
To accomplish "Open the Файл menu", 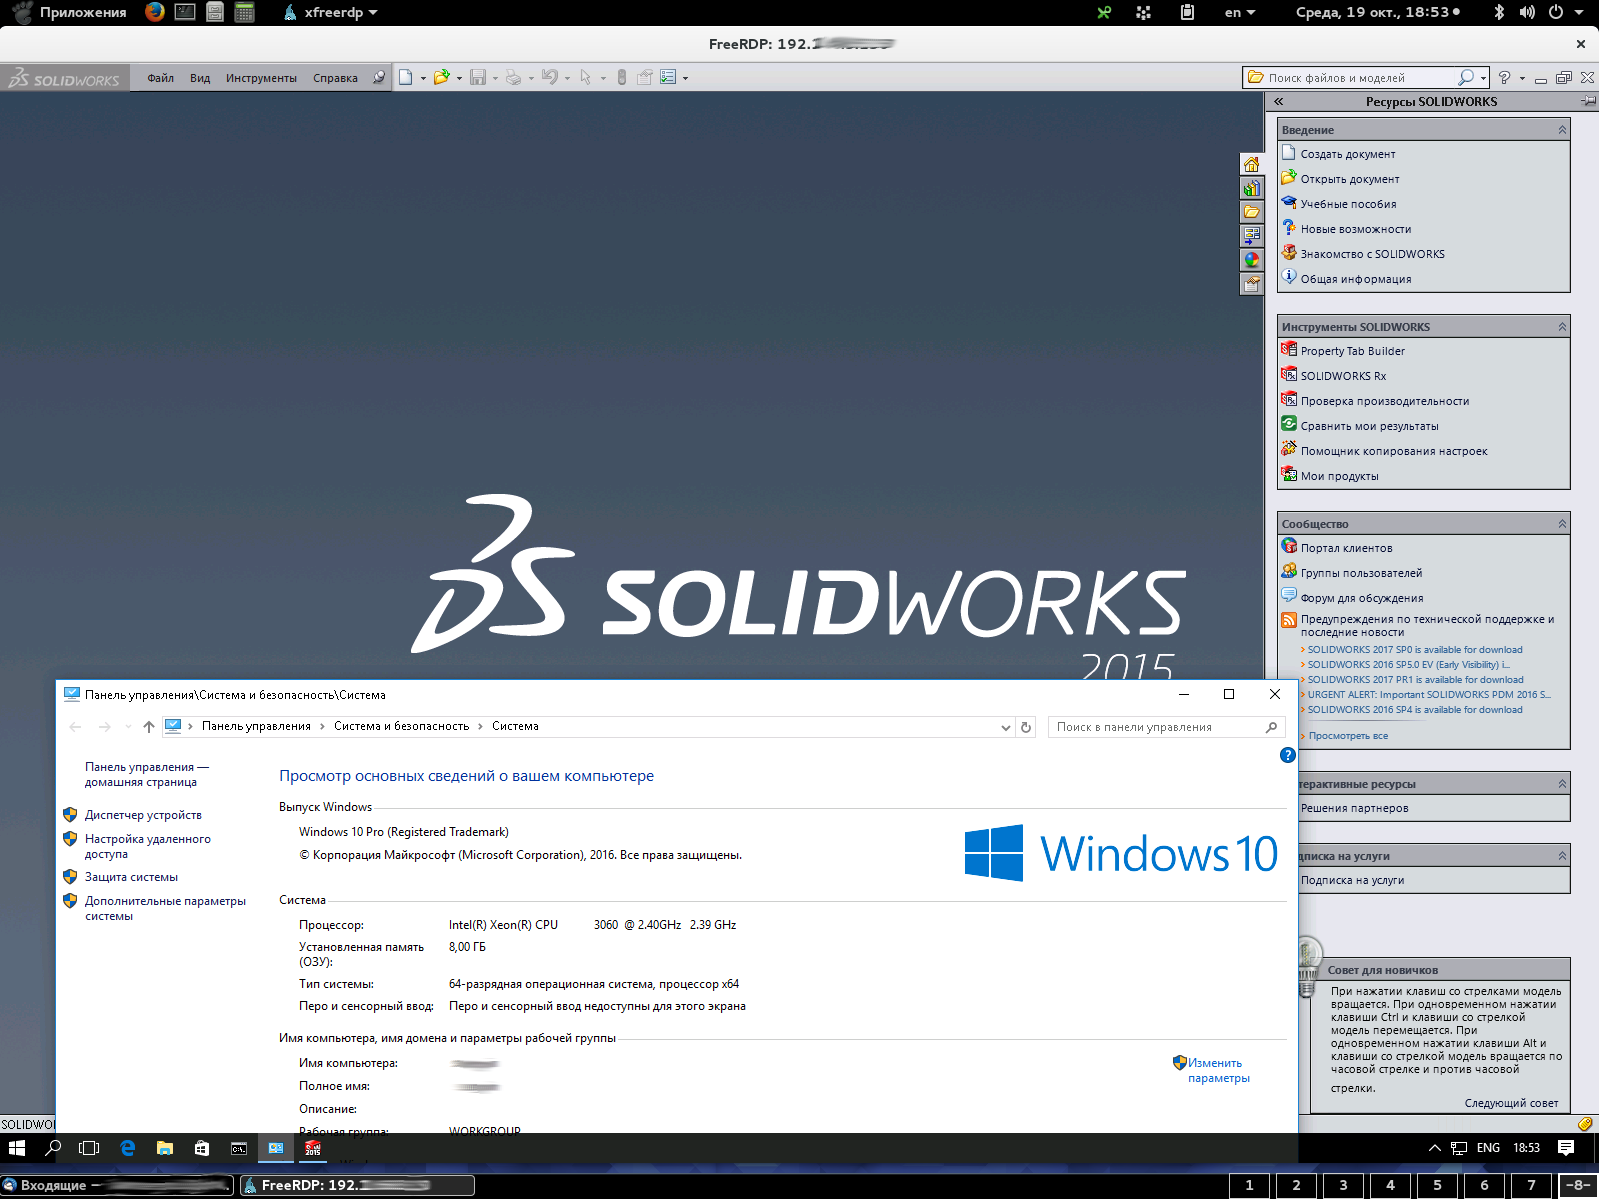I will click(x=160, y=78).
